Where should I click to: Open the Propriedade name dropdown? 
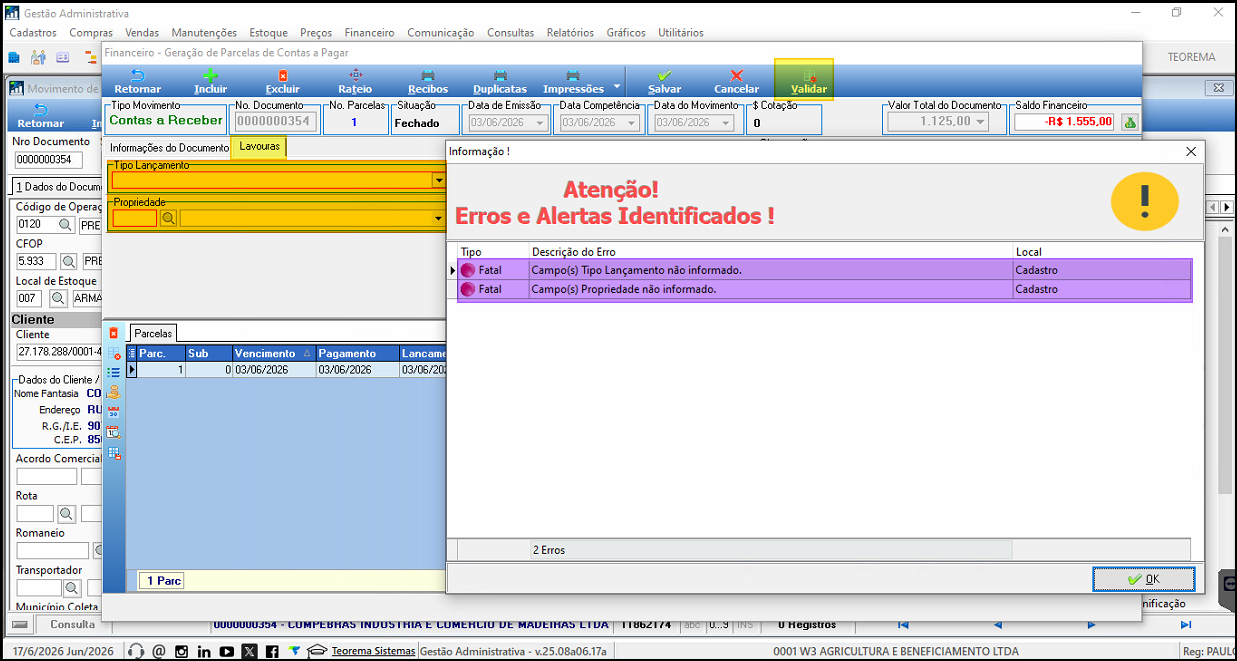438,218
